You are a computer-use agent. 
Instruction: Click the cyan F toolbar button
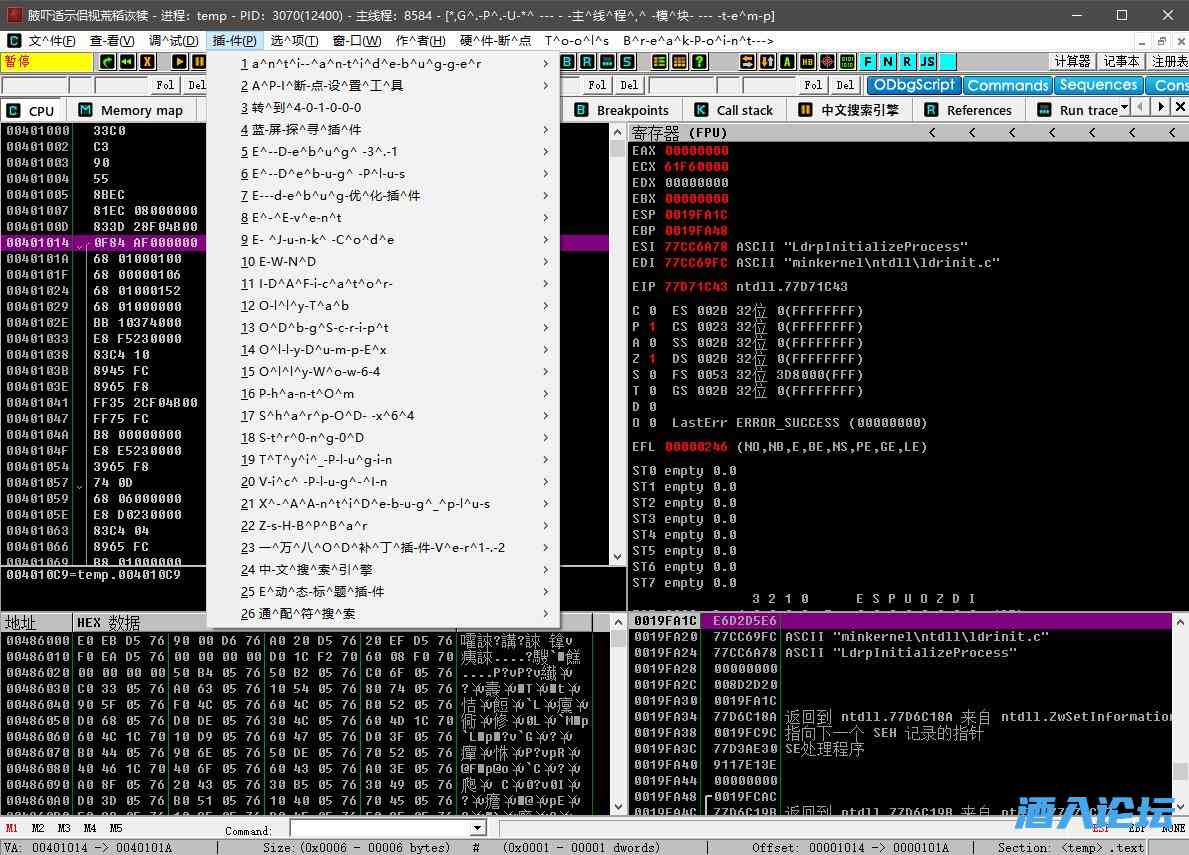(867, 62)
